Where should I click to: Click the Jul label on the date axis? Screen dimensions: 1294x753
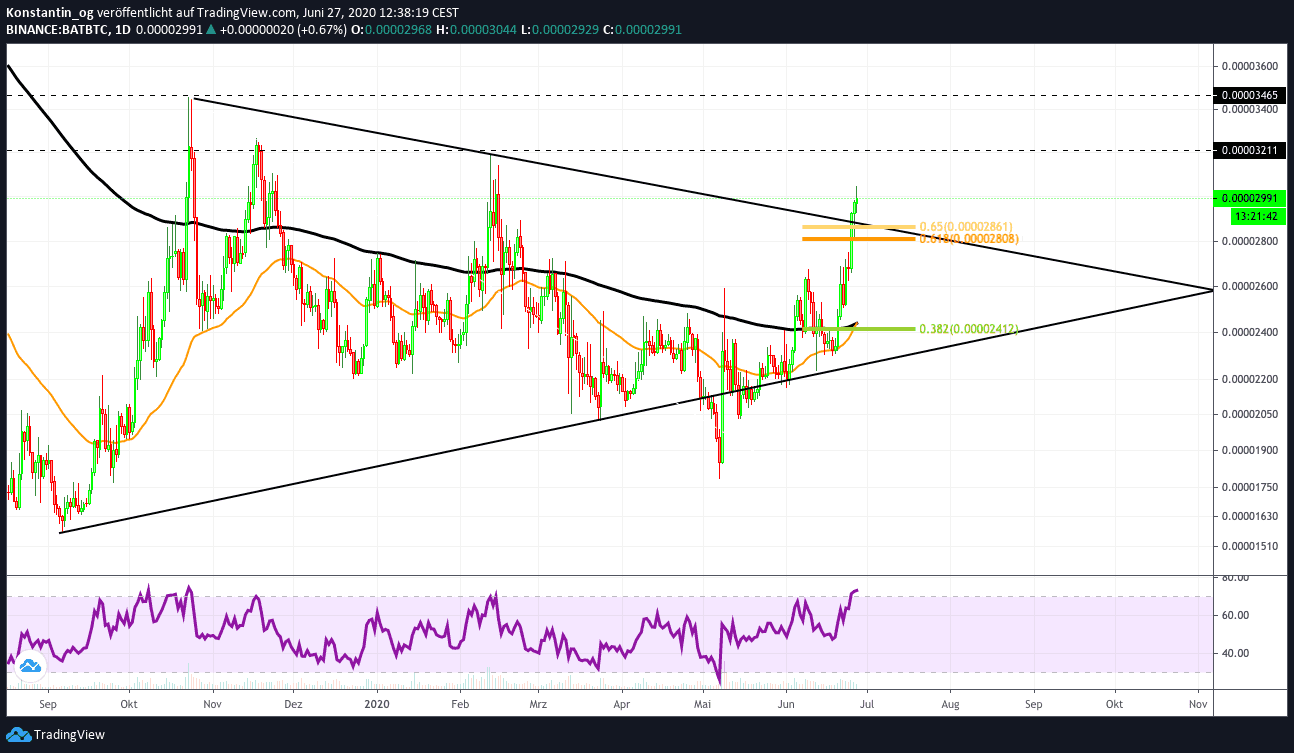tap(866, 704)
